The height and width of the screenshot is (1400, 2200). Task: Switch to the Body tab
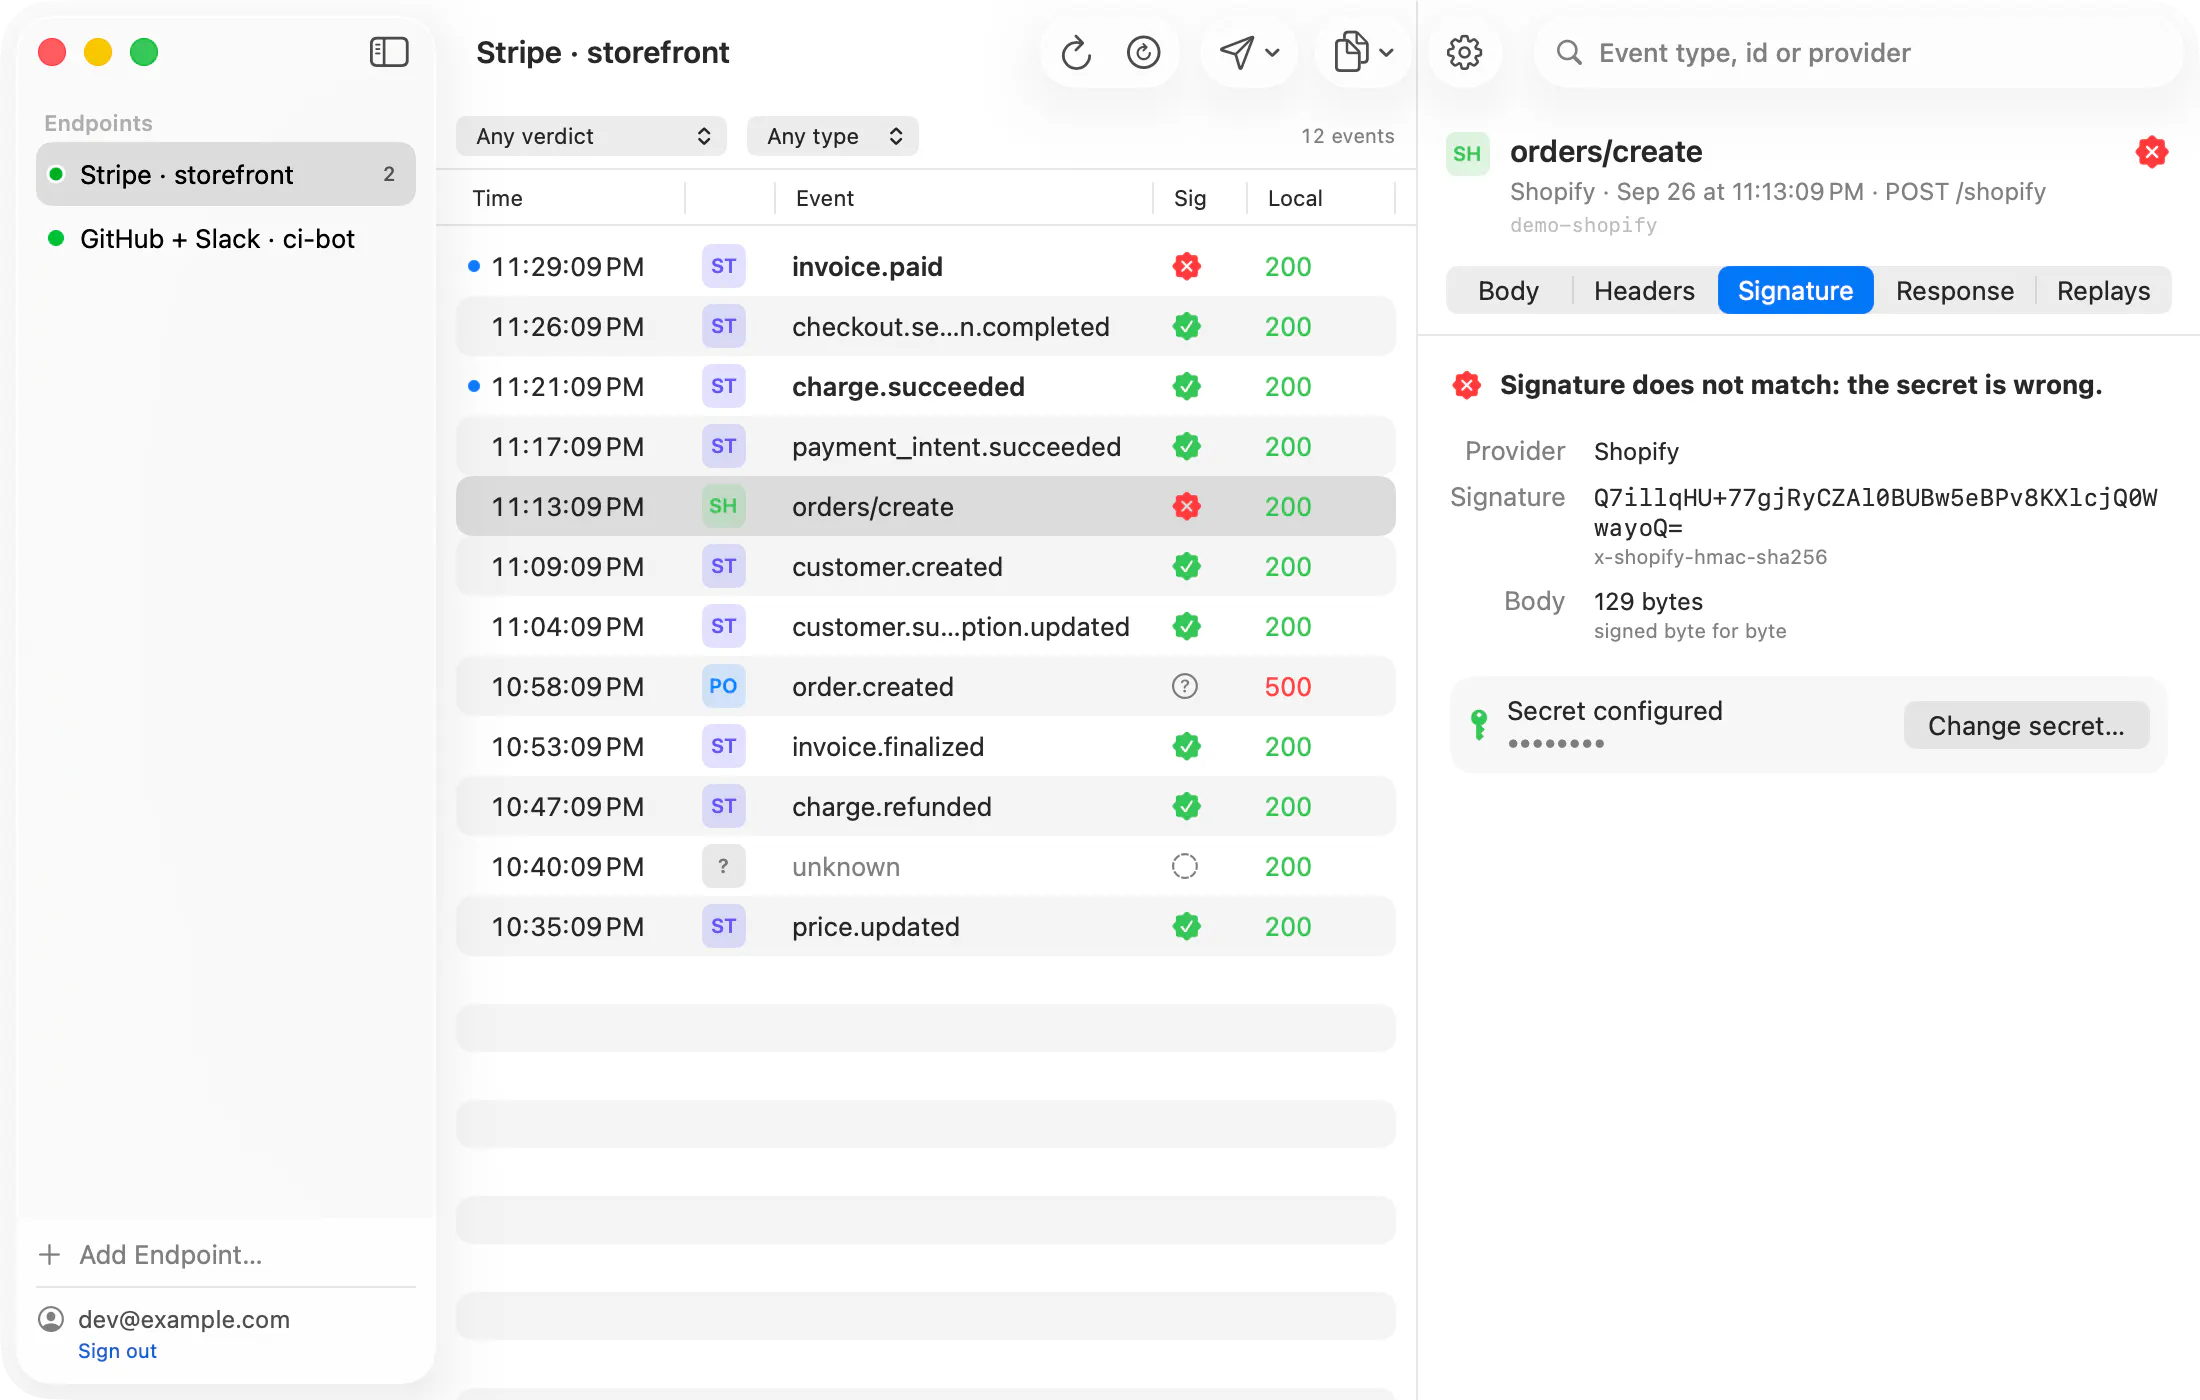(1508, 290)
